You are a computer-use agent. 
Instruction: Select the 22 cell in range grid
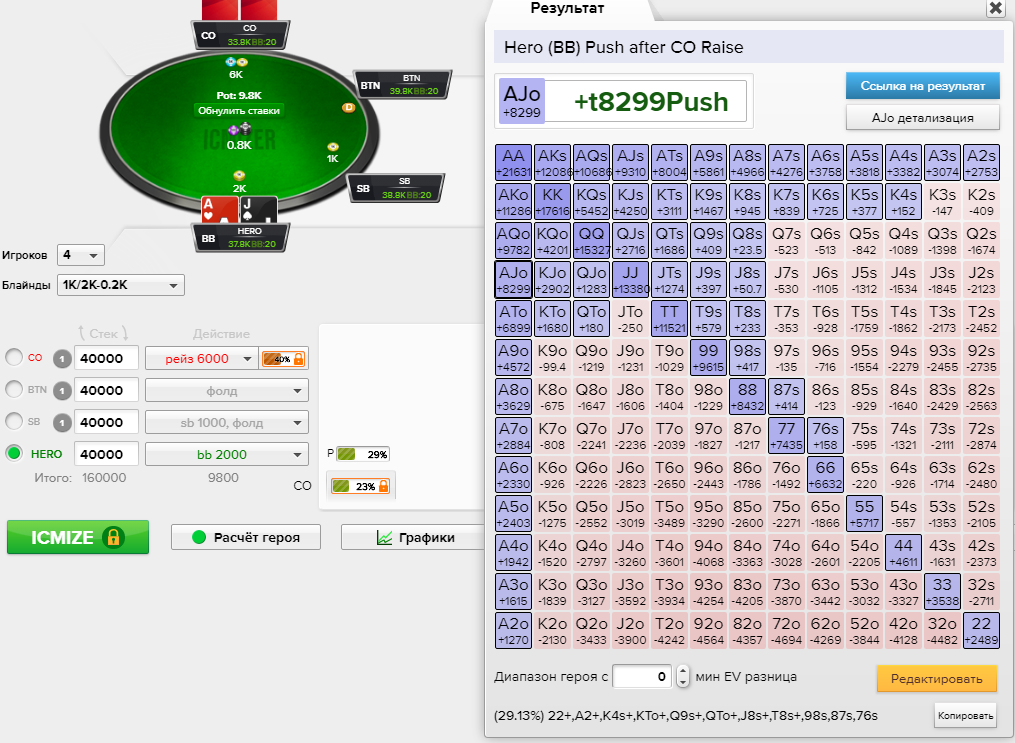point(981,630)
